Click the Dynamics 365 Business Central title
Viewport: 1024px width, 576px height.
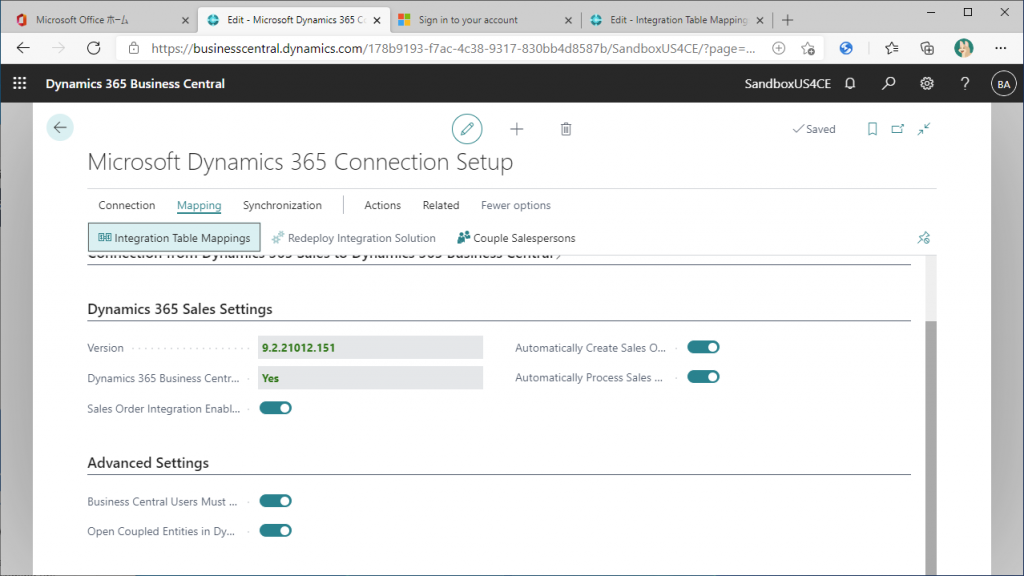(135, 84)
